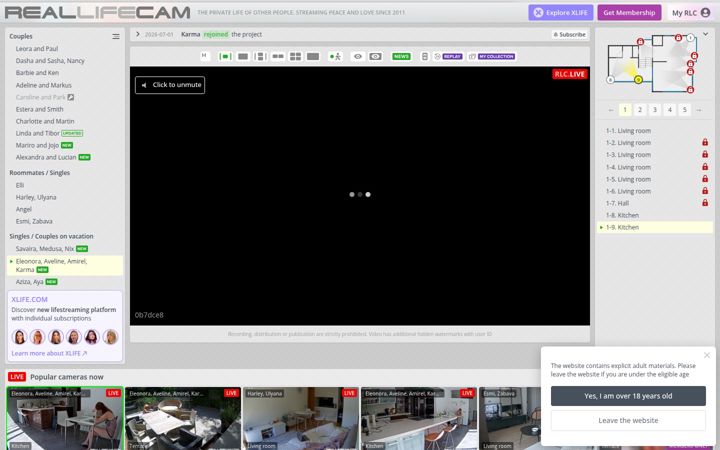Viewport: 720px width, 450px height.
Task: Open Aziza, Aya apartment
Action: pyautogui.click(x=29, y=281)
